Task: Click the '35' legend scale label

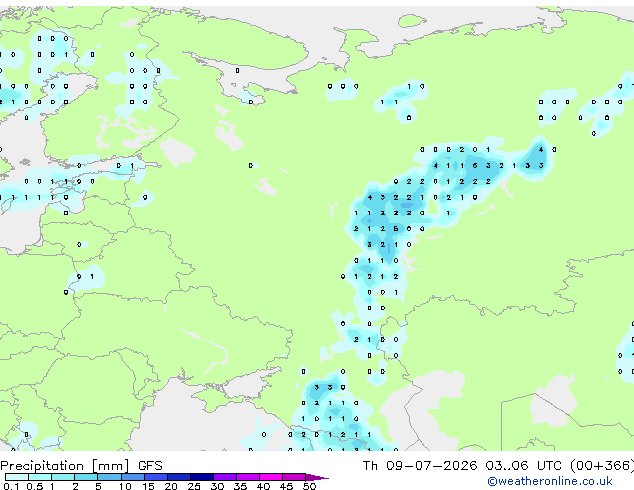Action: (x=240, y=486)
